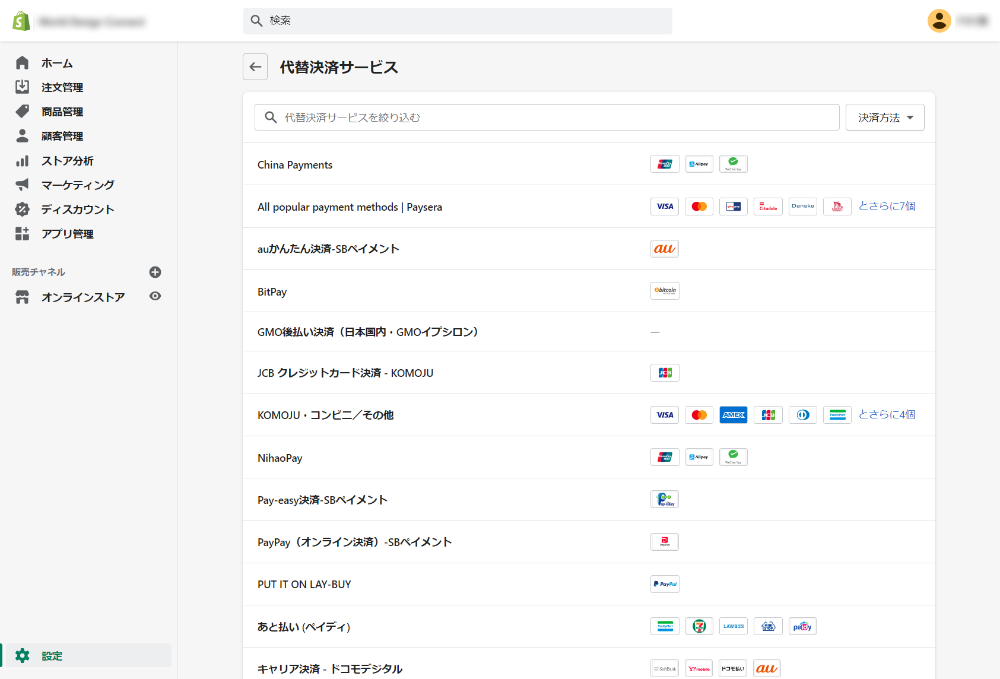
Task: Click the 商品管理 tag icon
Action: pos(22,111)
